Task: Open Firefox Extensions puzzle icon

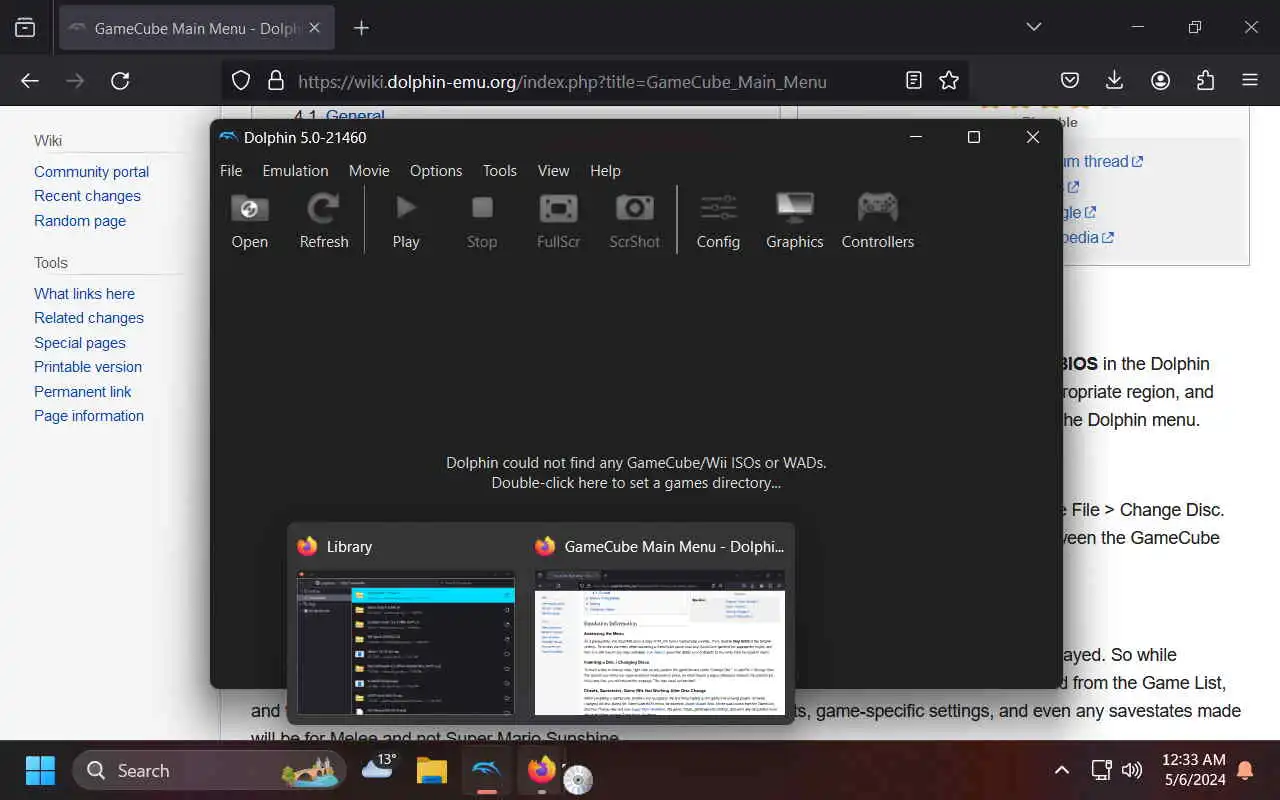Action: point(1205,81)
